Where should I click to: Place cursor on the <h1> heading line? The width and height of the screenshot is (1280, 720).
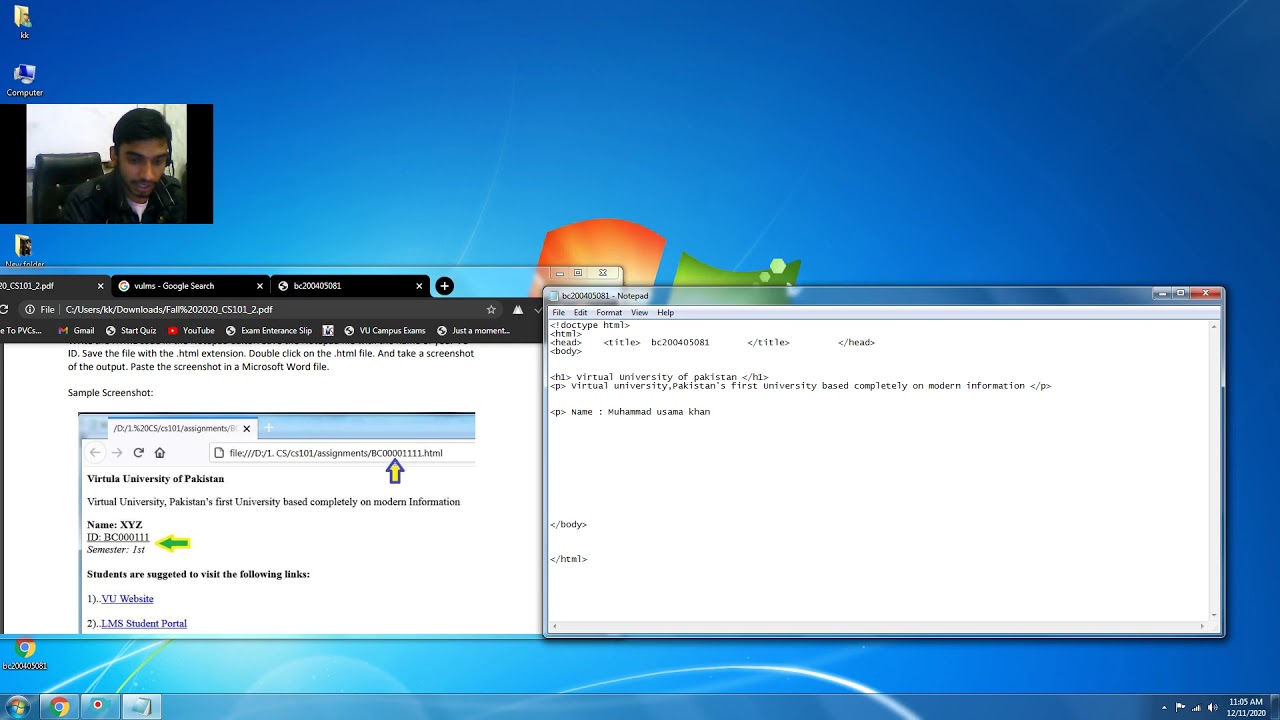[659, 377]
